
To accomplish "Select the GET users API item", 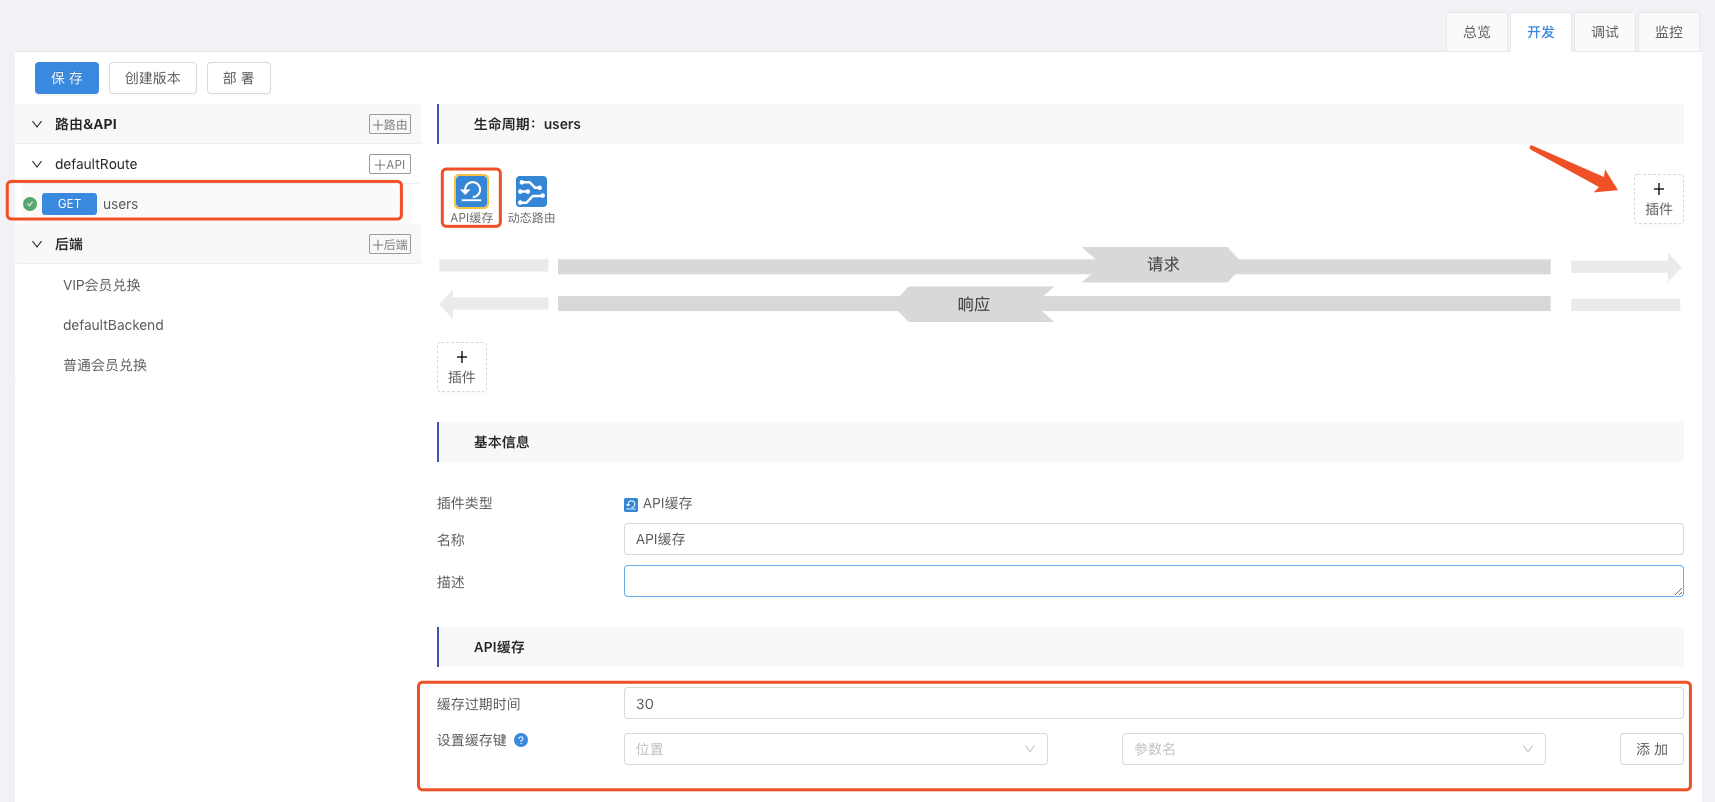I will [120, 204].
